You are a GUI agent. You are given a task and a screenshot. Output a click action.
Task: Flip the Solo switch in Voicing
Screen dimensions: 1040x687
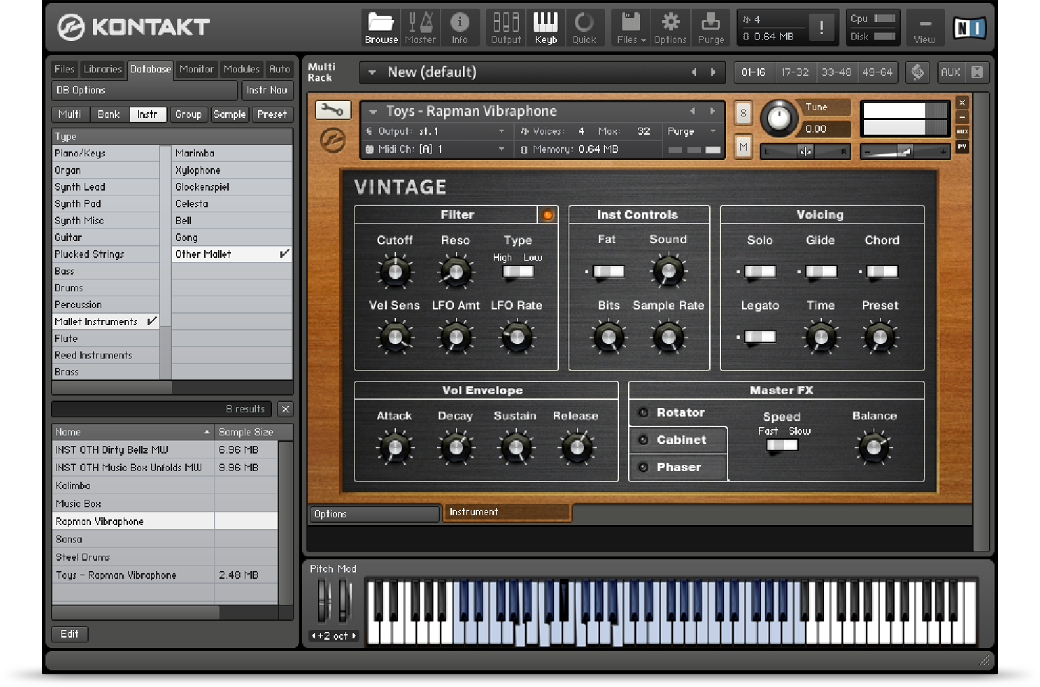click(x=760, y=271)
